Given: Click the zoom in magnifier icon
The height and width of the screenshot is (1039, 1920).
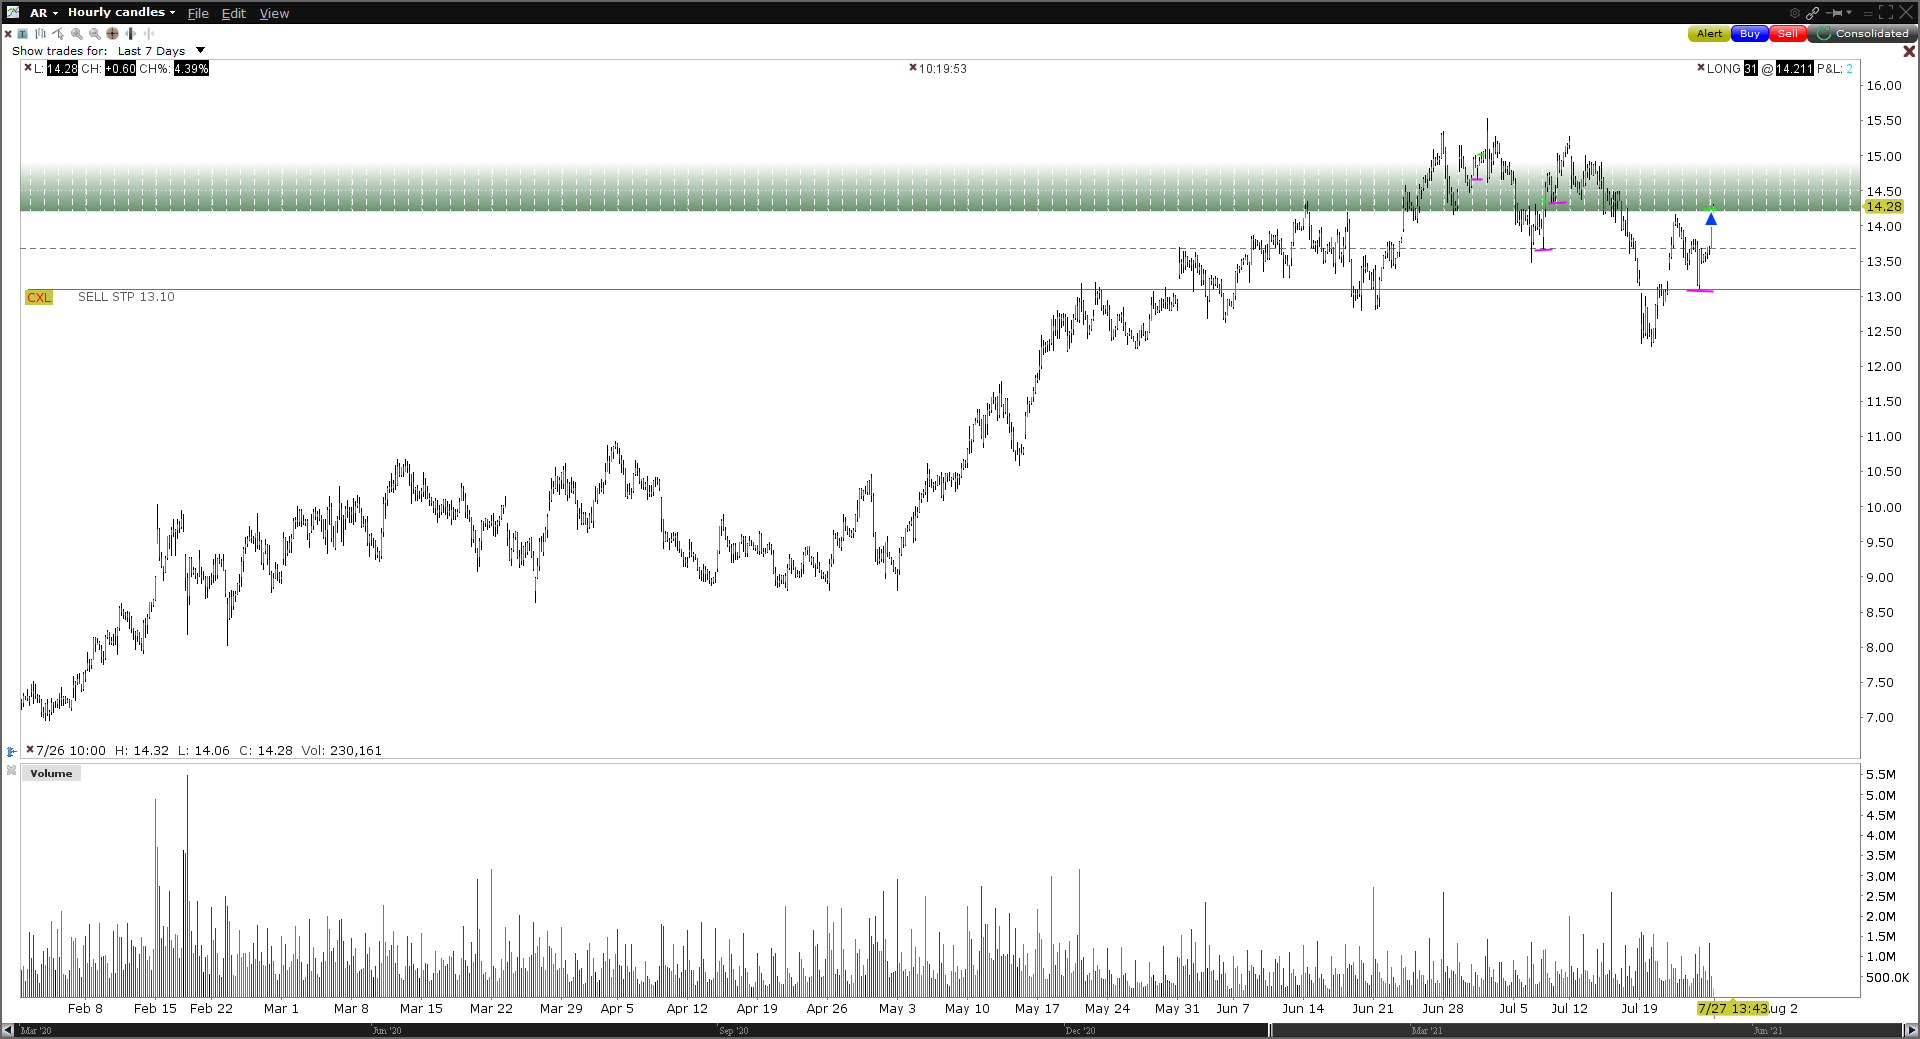Looking at the screenshot, I should coord(77,34).
